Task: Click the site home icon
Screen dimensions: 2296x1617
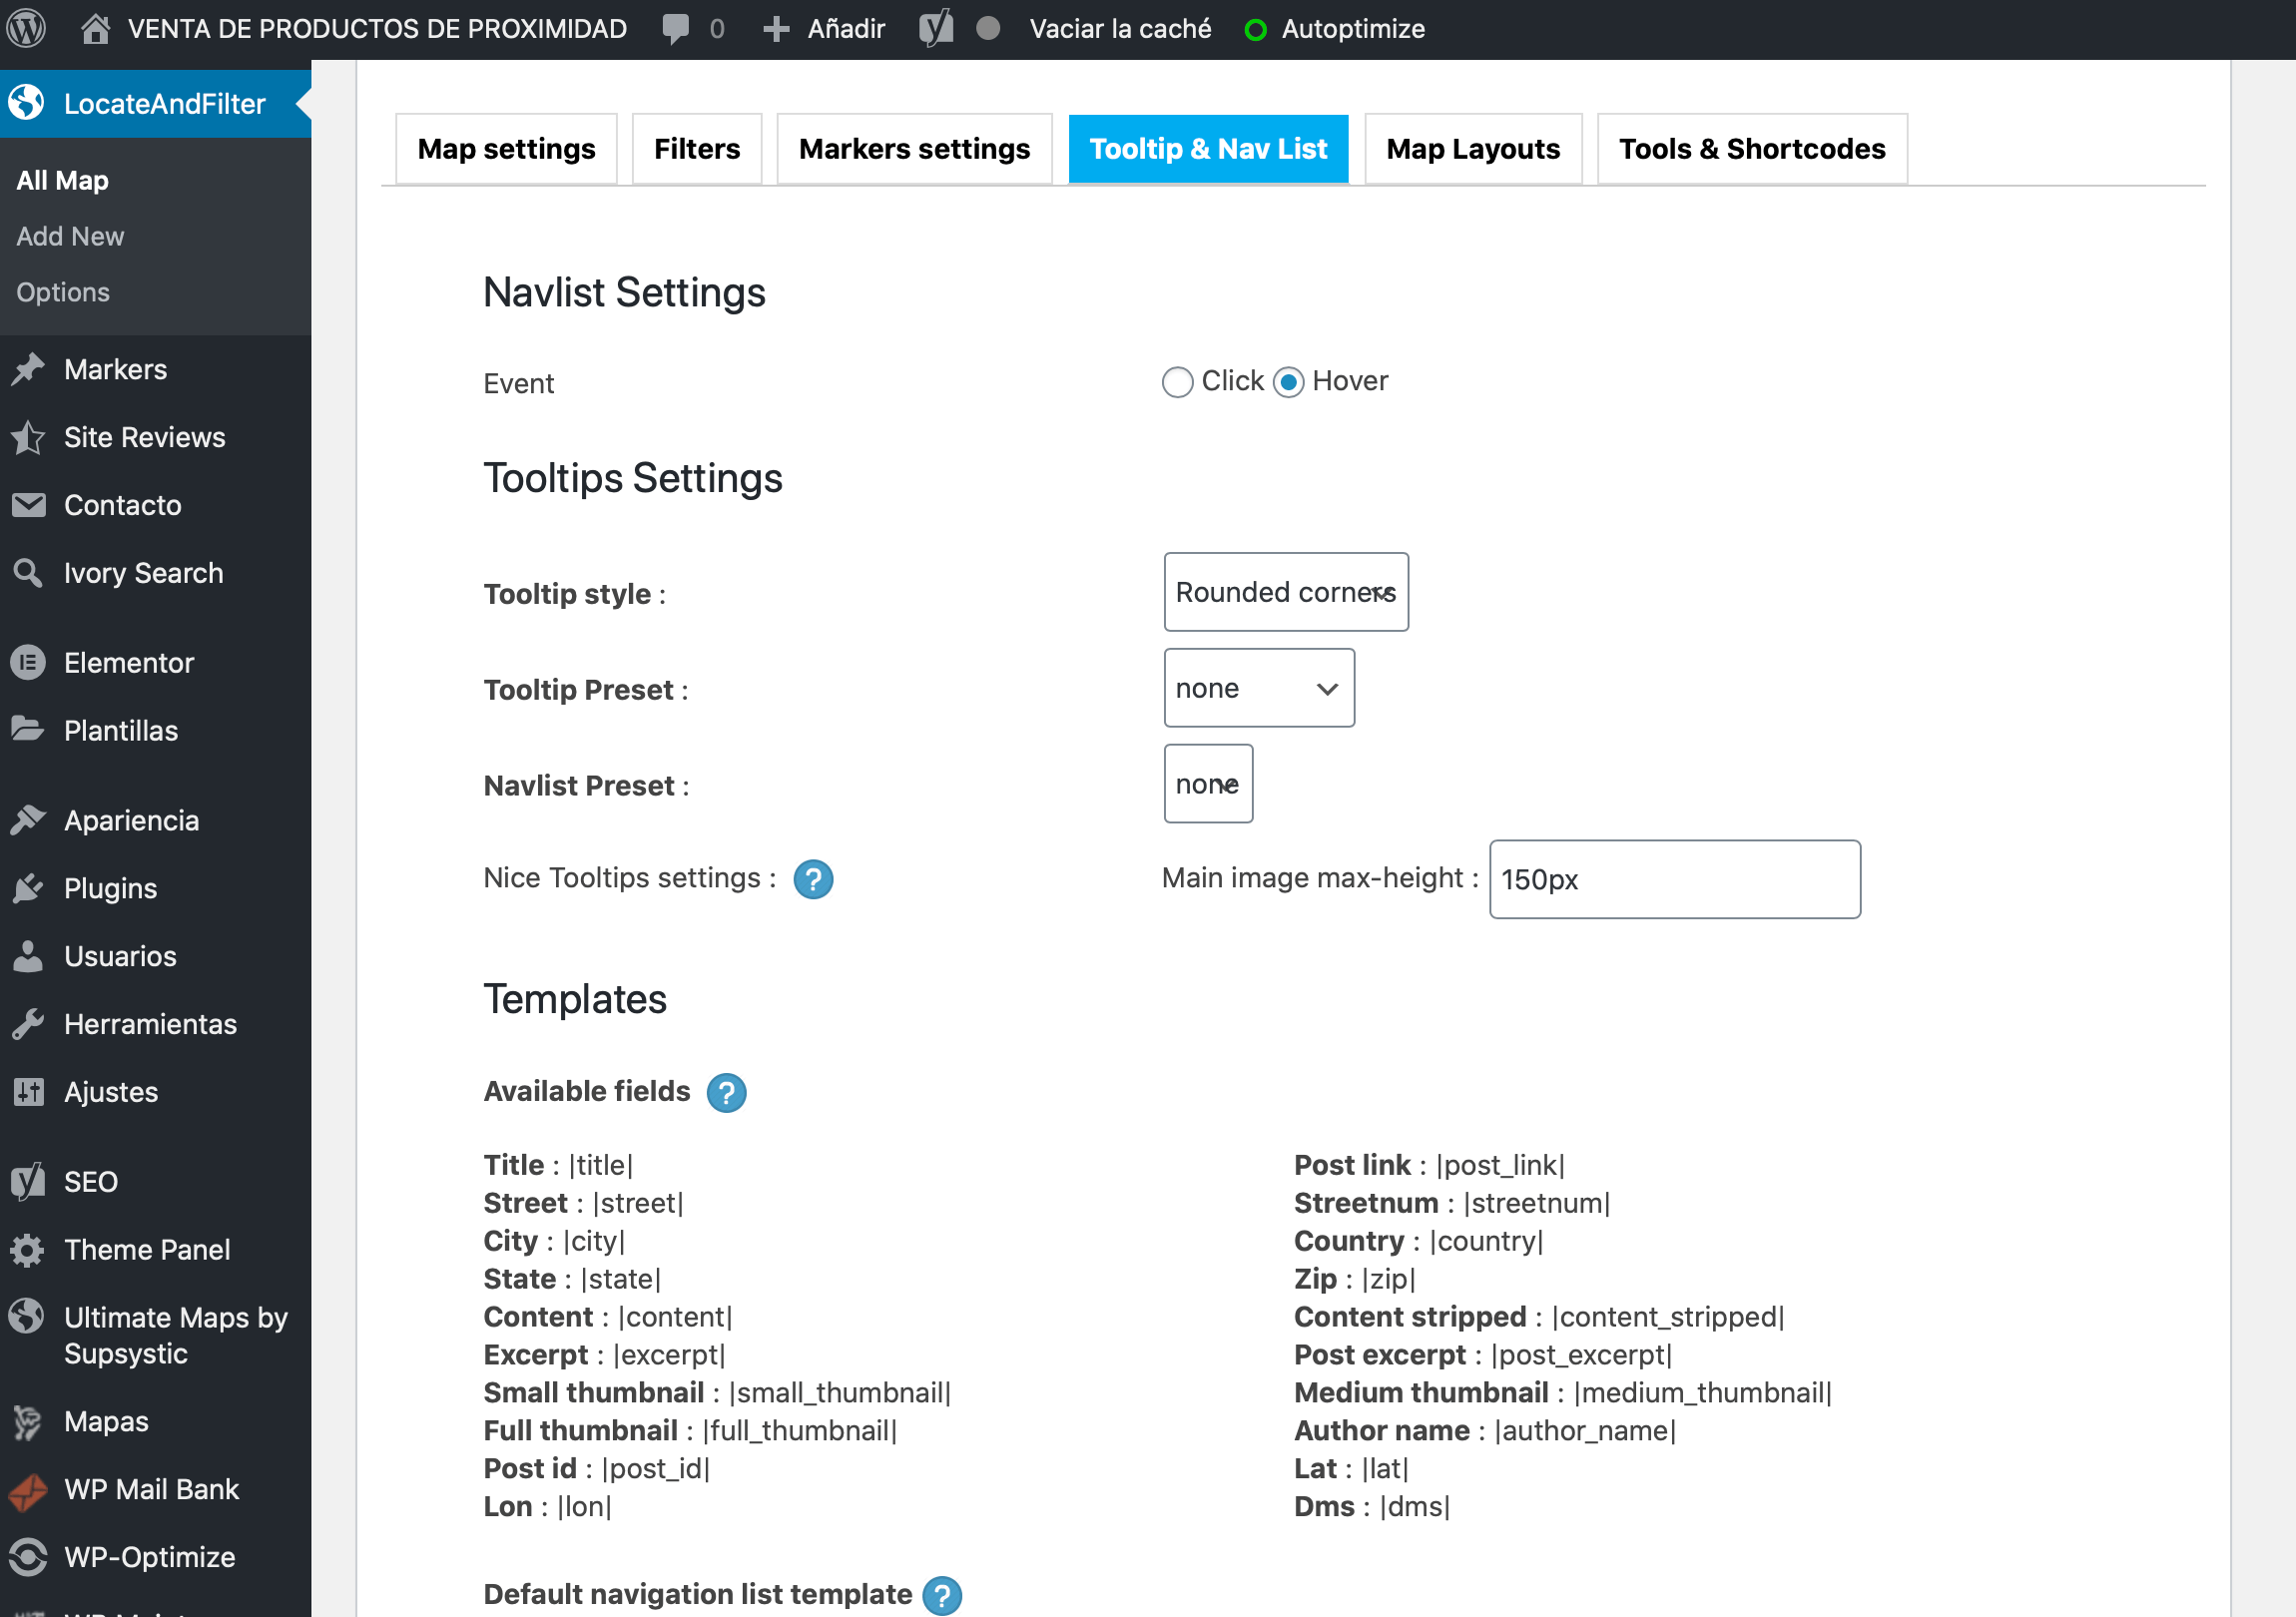Action: 95,28
